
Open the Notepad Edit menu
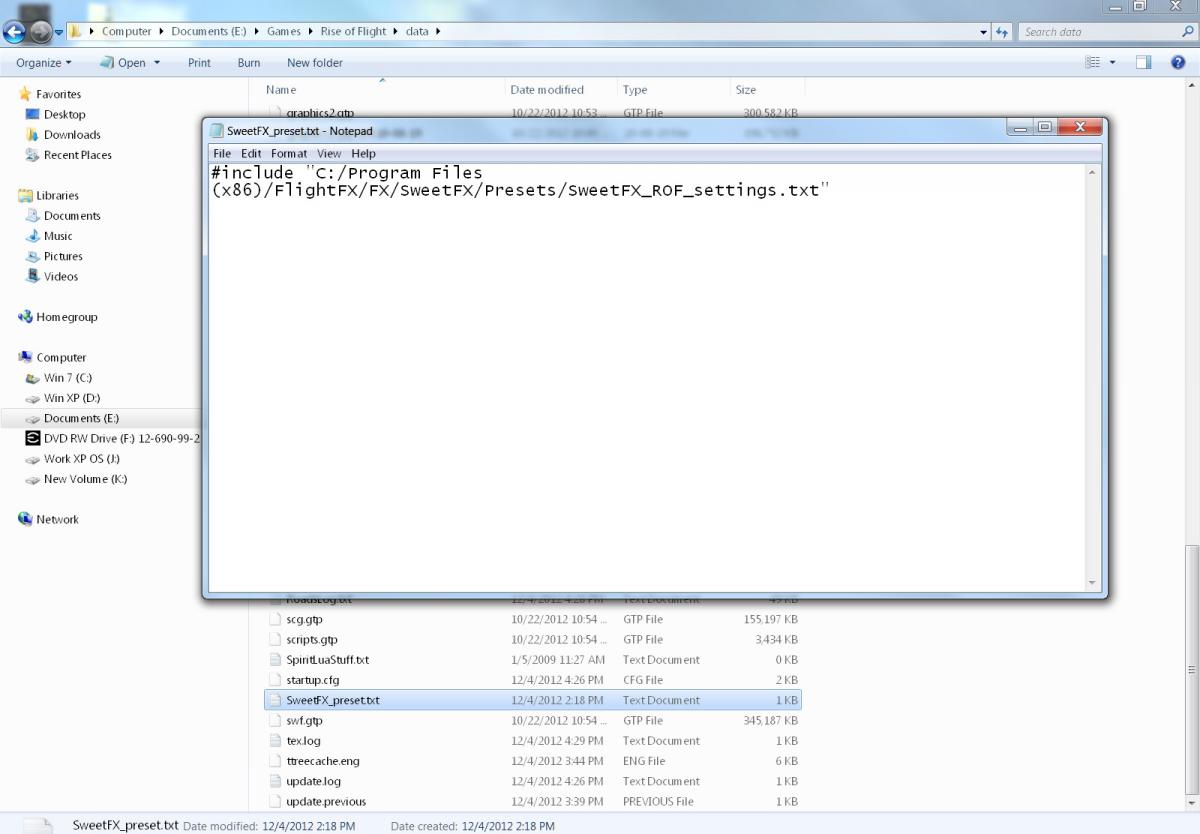coord(251,153)
